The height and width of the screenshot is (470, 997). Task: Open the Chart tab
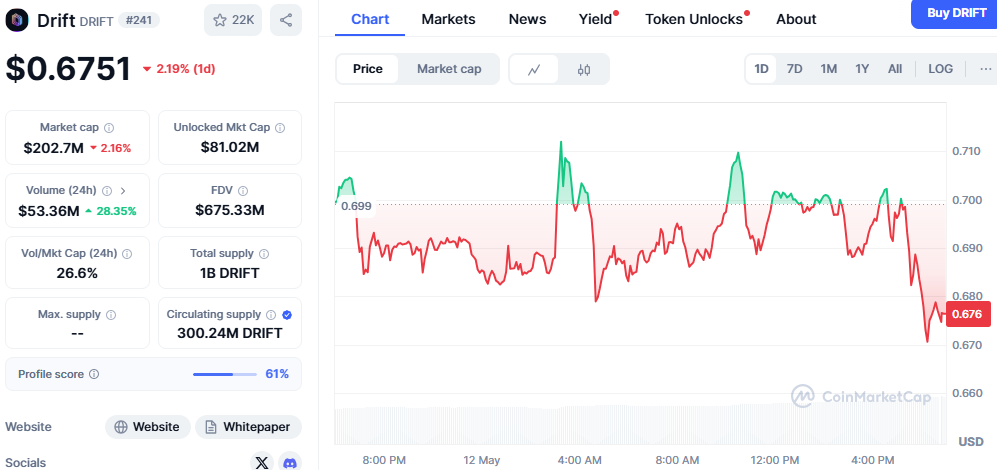pos(370,20)
